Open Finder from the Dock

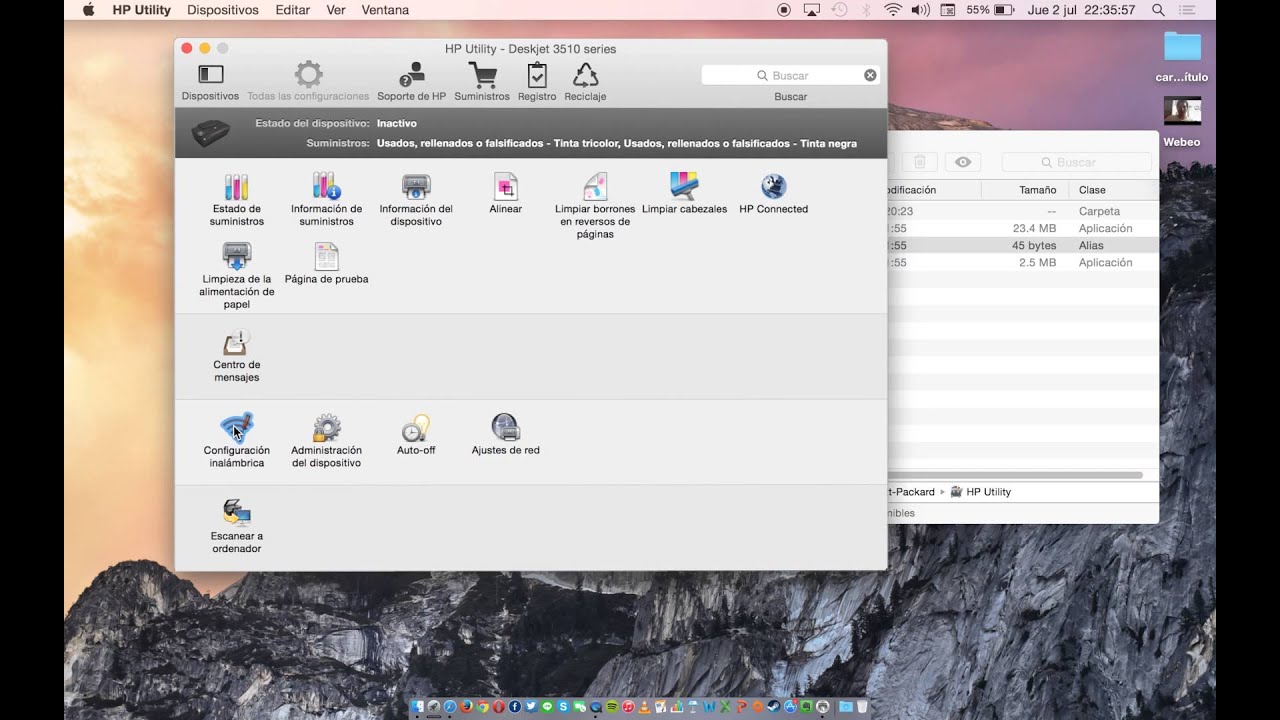tap(417, 707)
